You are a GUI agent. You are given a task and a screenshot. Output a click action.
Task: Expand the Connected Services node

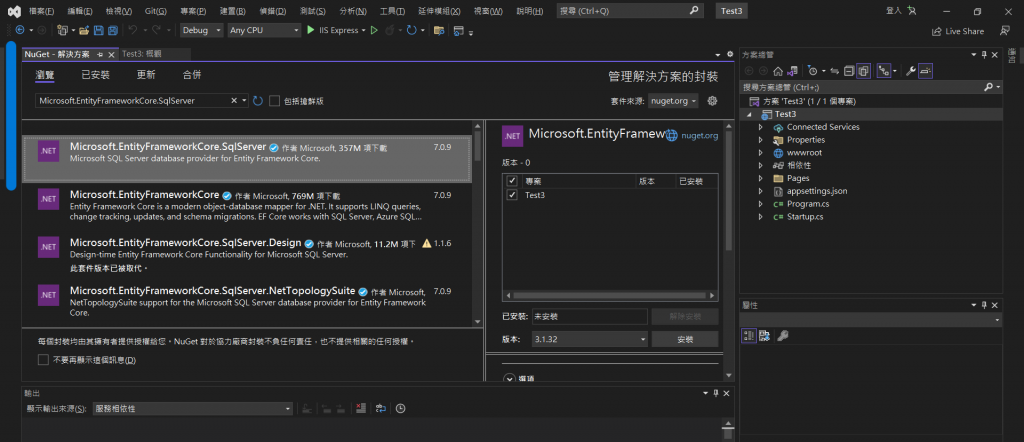point(760,127)
